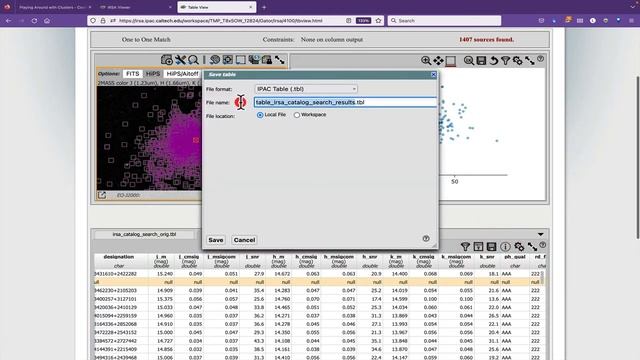
Task: Toggle table text view icon
Action: click(478, 247)
